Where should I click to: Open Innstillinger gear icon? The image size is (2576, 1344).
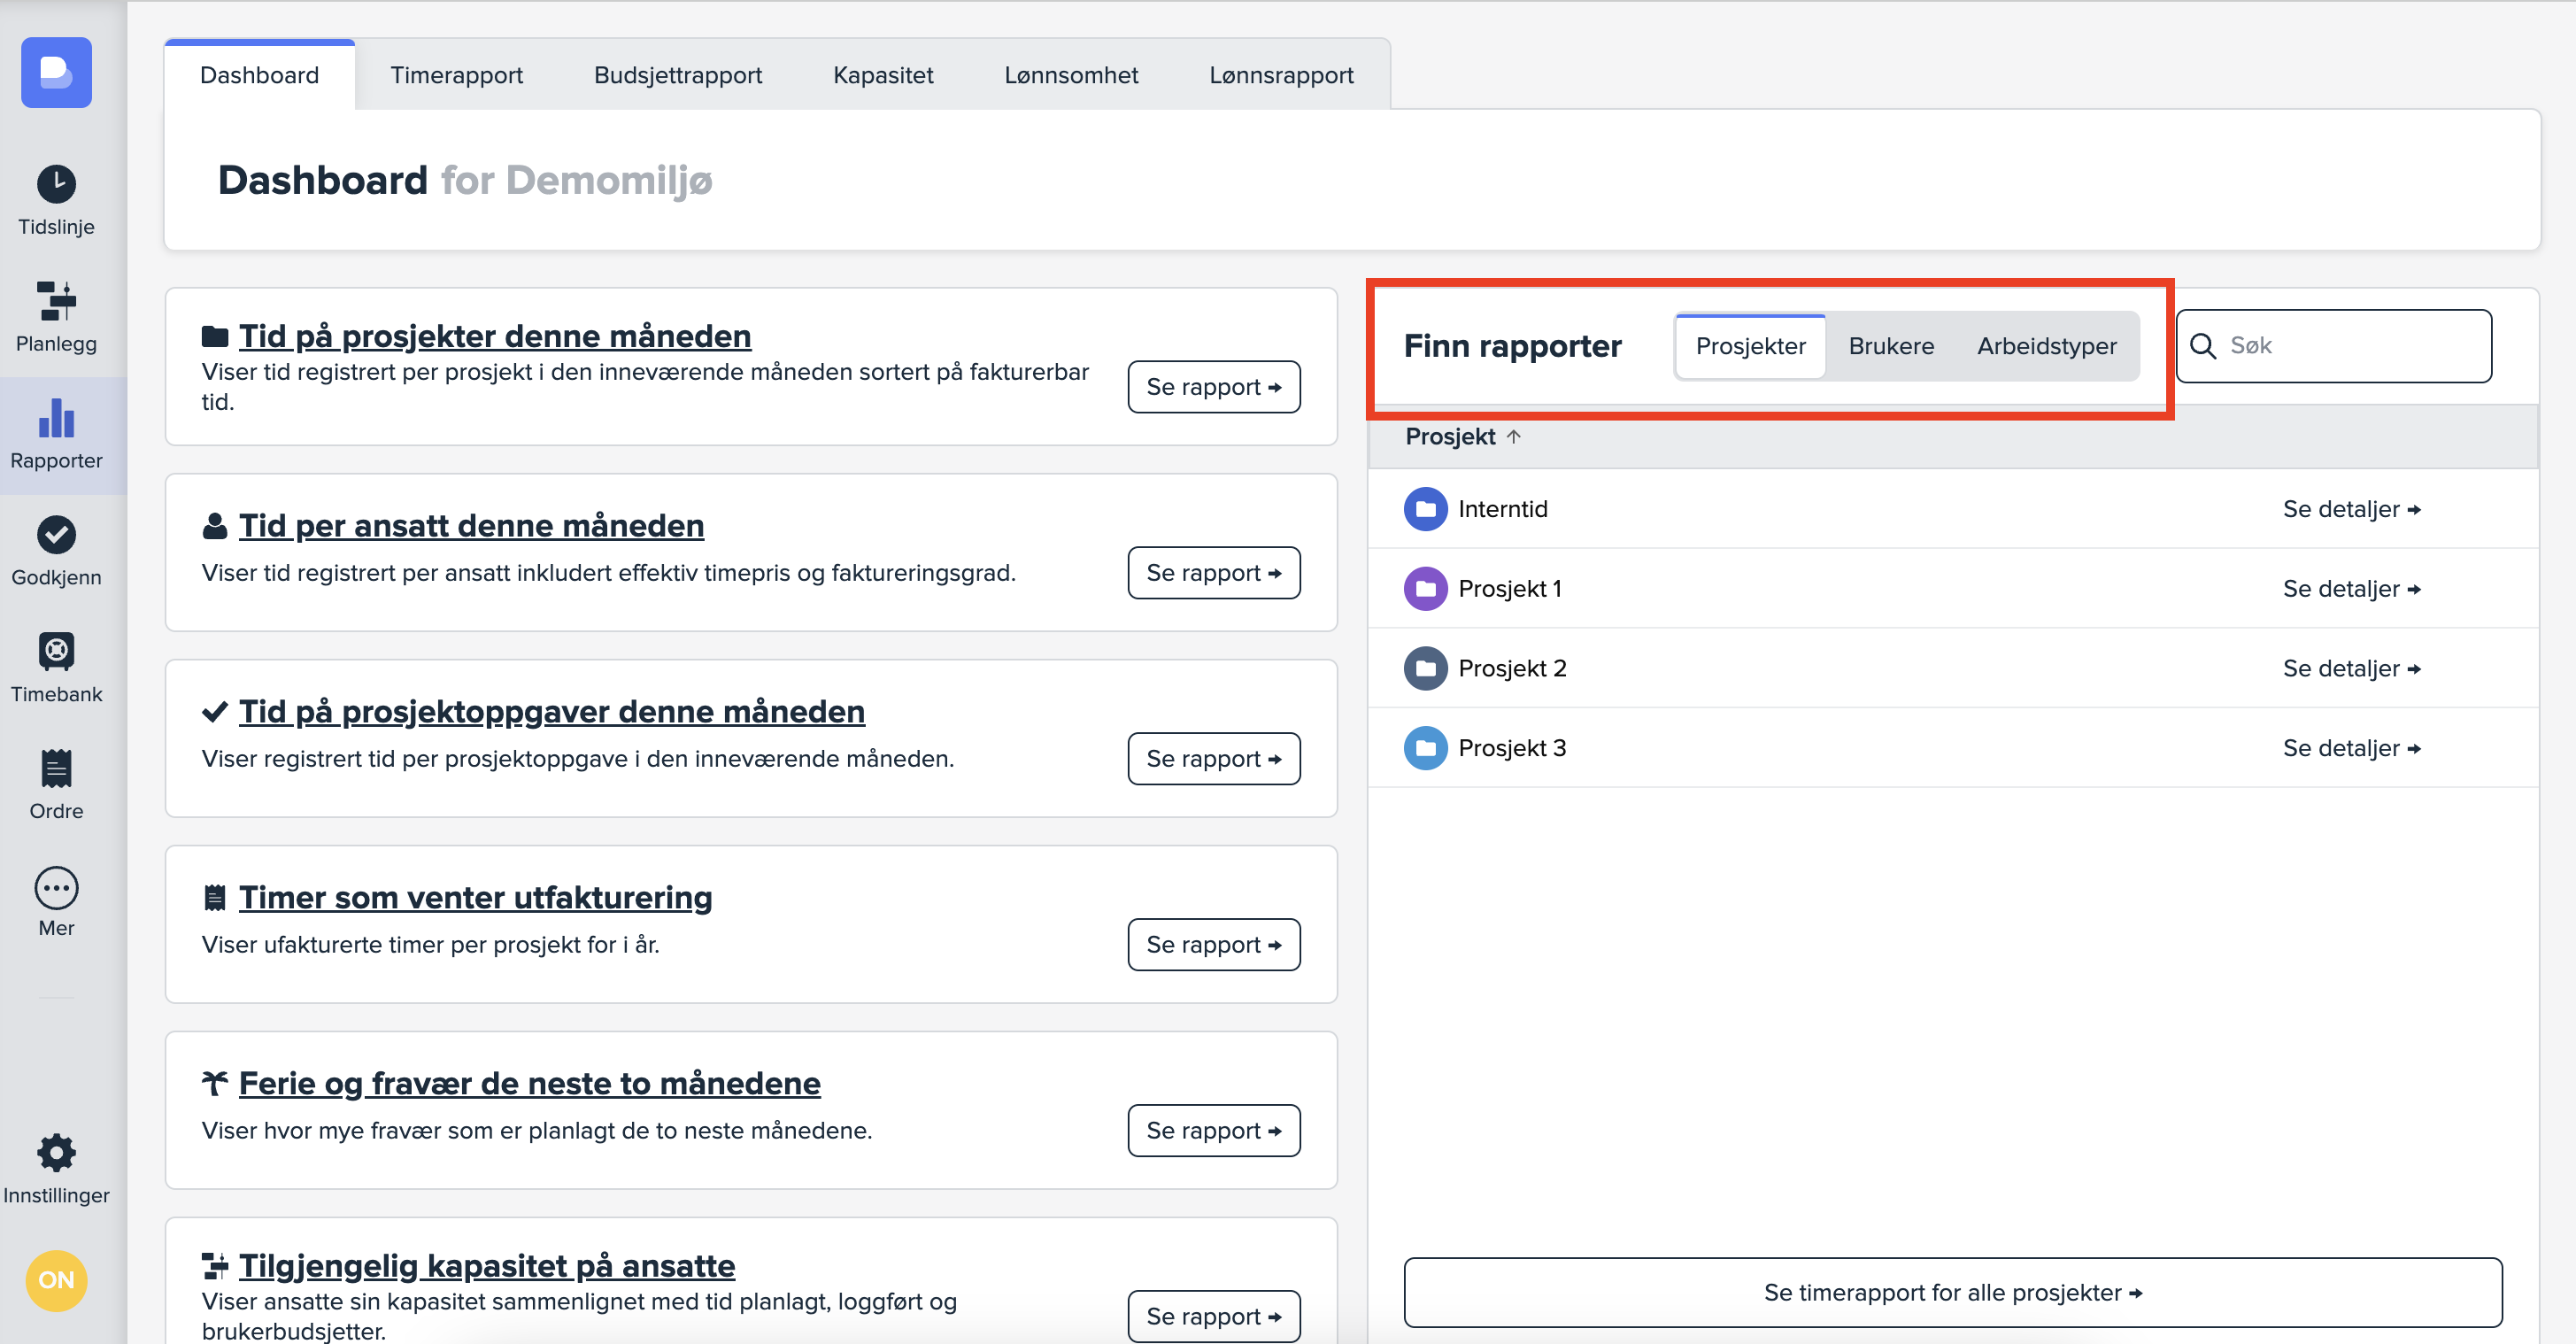[56, 1153]
